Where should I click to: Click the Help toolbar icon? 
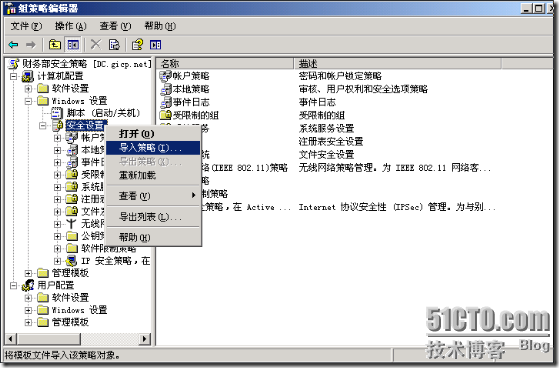137,45
